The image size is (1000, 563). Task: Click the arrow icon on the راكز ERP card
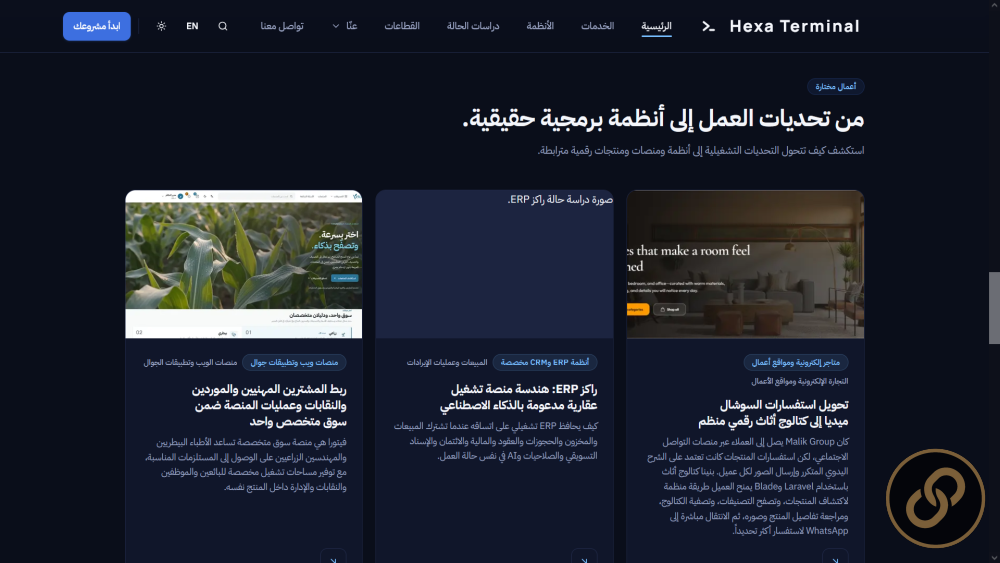tap(584, 559)
